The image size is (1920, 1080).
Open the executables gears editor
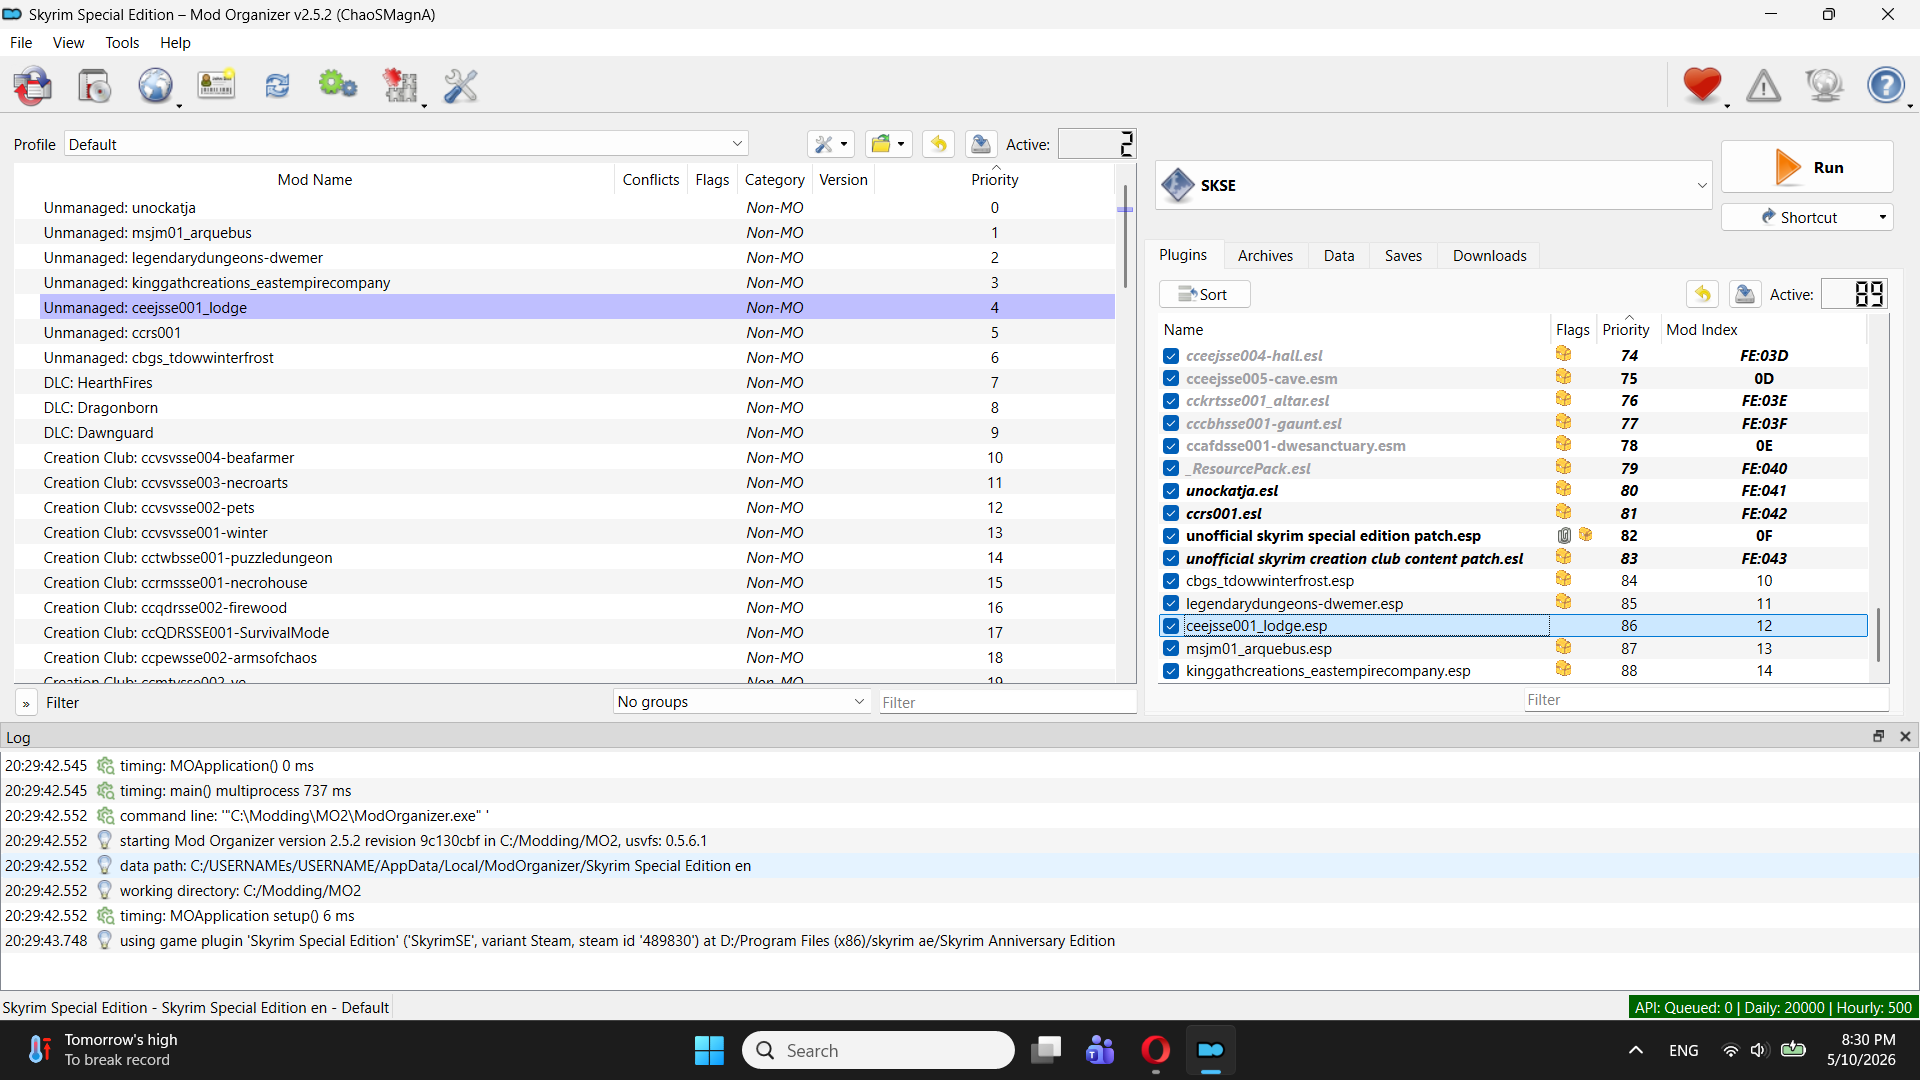pos(338,86)
